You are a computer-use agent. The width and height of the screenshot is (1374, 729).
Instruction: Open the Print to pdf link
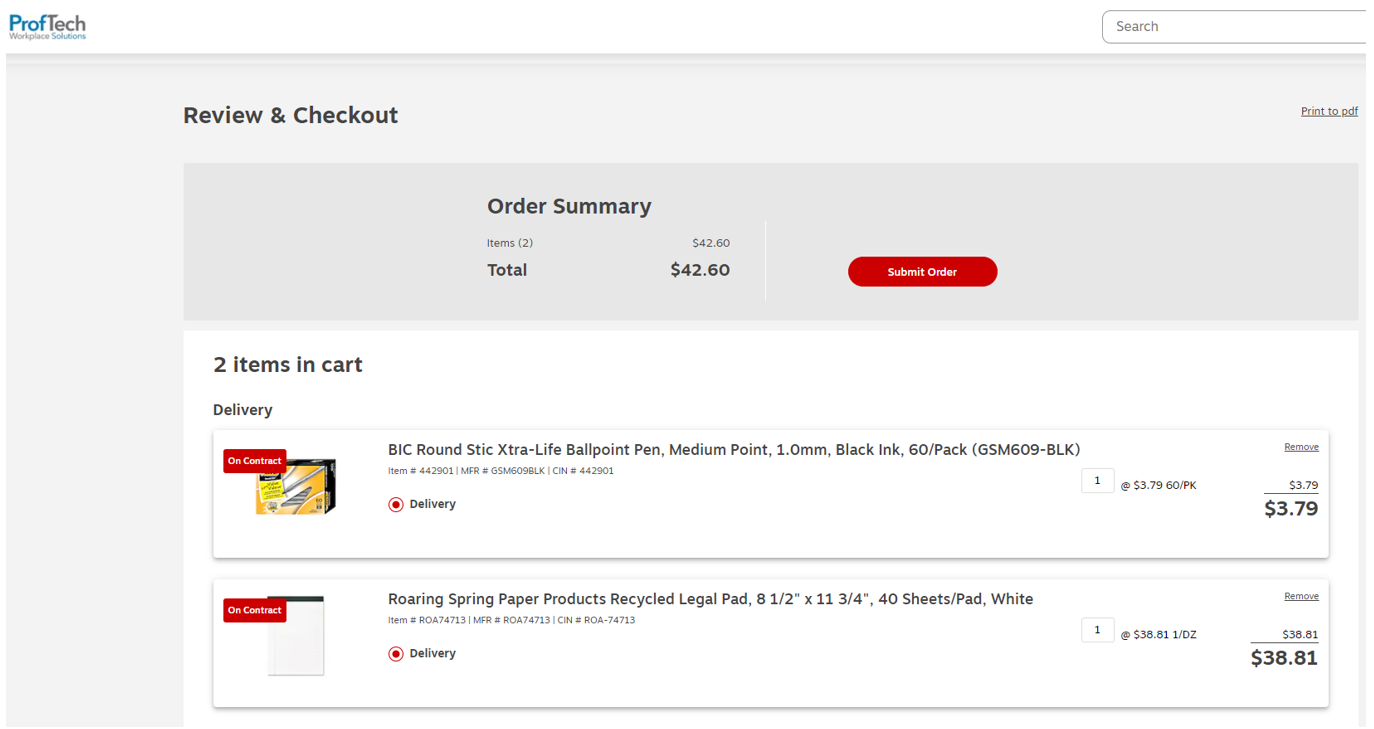click(1329, 111)
